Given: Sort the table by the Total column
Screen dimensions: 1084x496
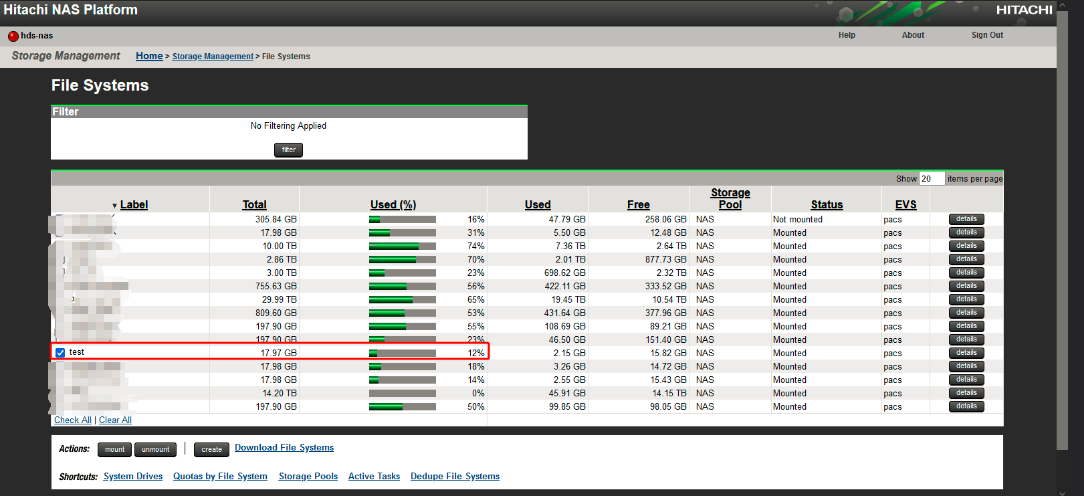Looking at the screenshot, I should (x=254, y=204).
